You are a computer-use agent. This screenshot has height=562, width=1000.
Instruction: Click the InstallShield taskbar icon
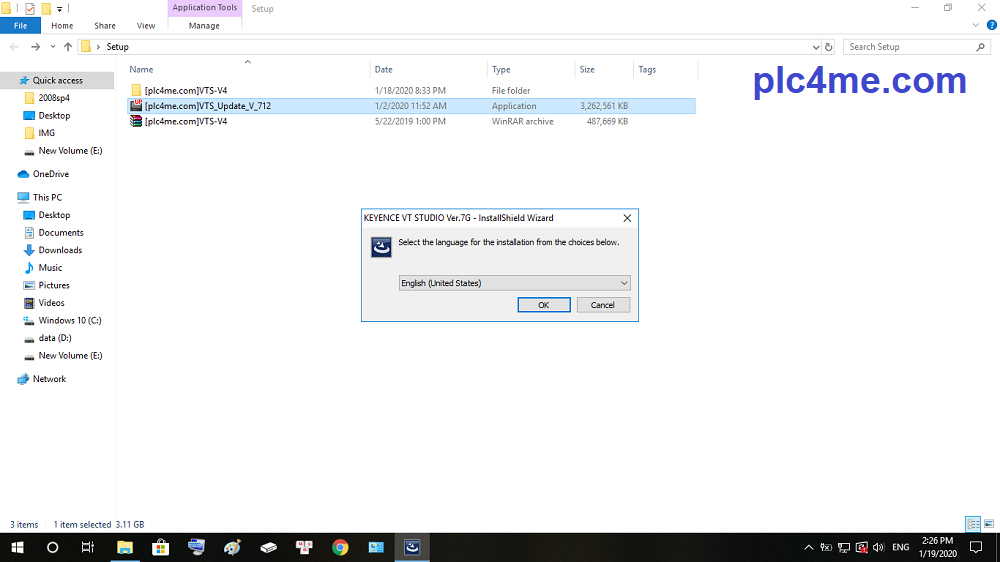click(x=412, y=547)
